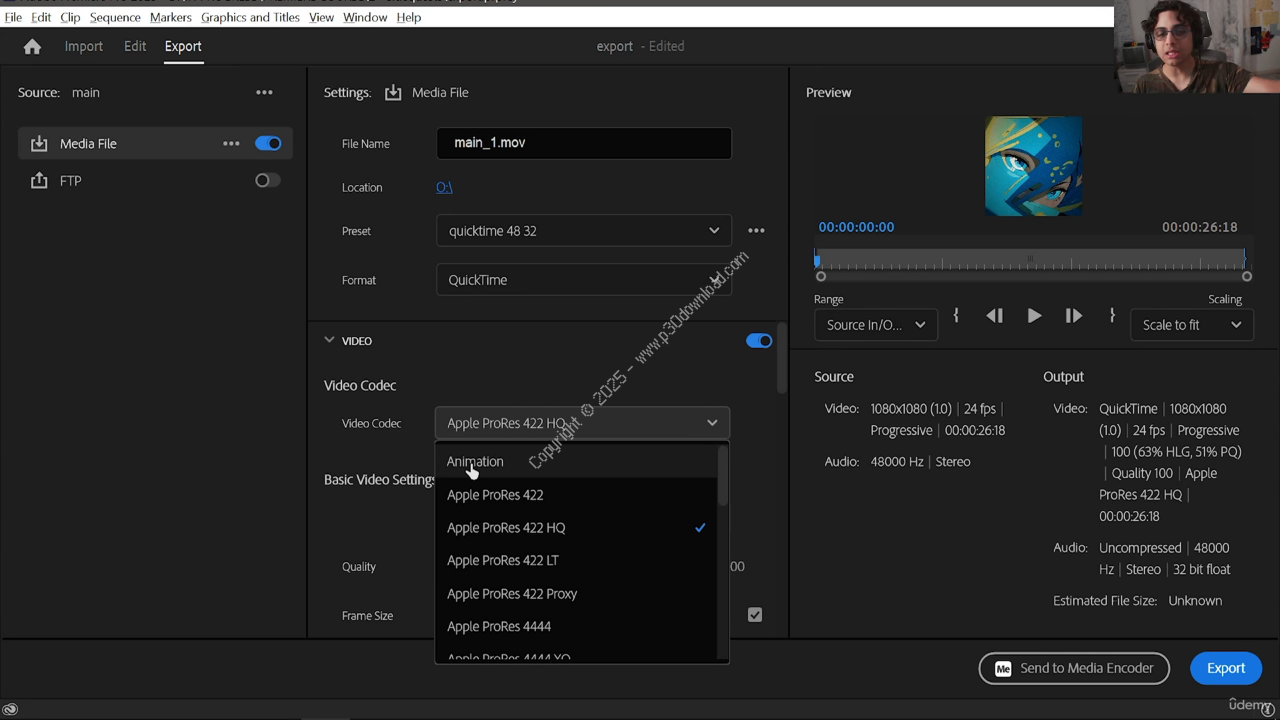Click the settings panel scrollbar
Image resolution: width=1280 pixels, height=720 pixels.
782,357
